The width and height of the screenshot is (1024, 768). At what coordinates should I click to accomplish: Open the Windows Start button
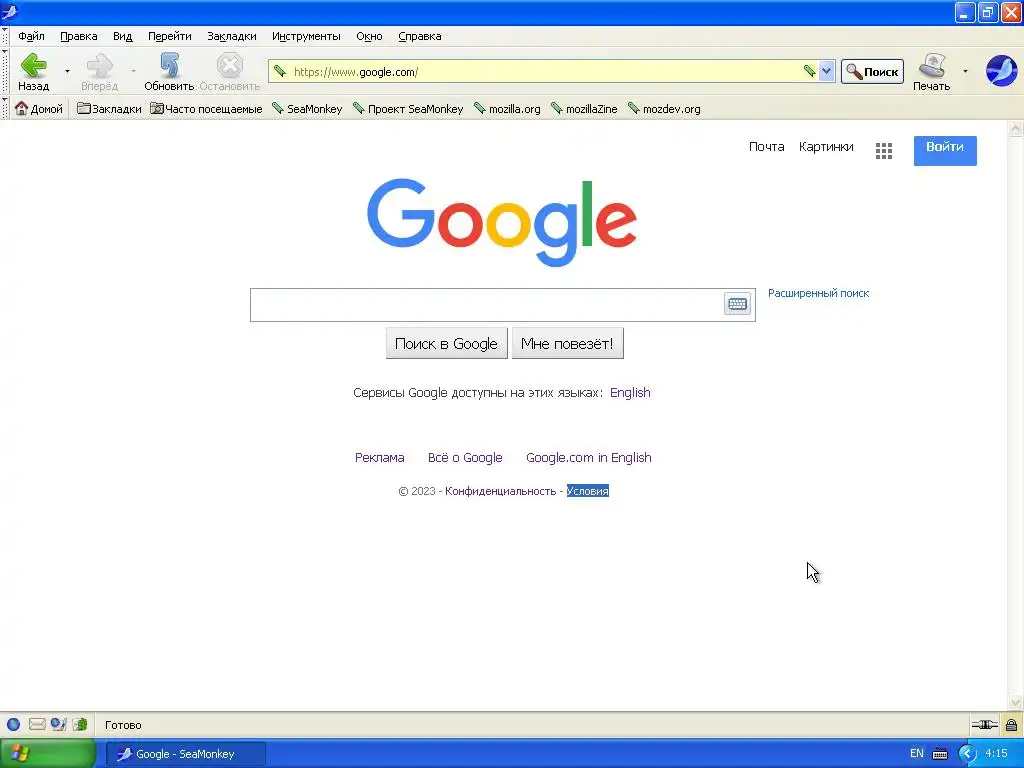pyautogui.click(x=47, y=754)
